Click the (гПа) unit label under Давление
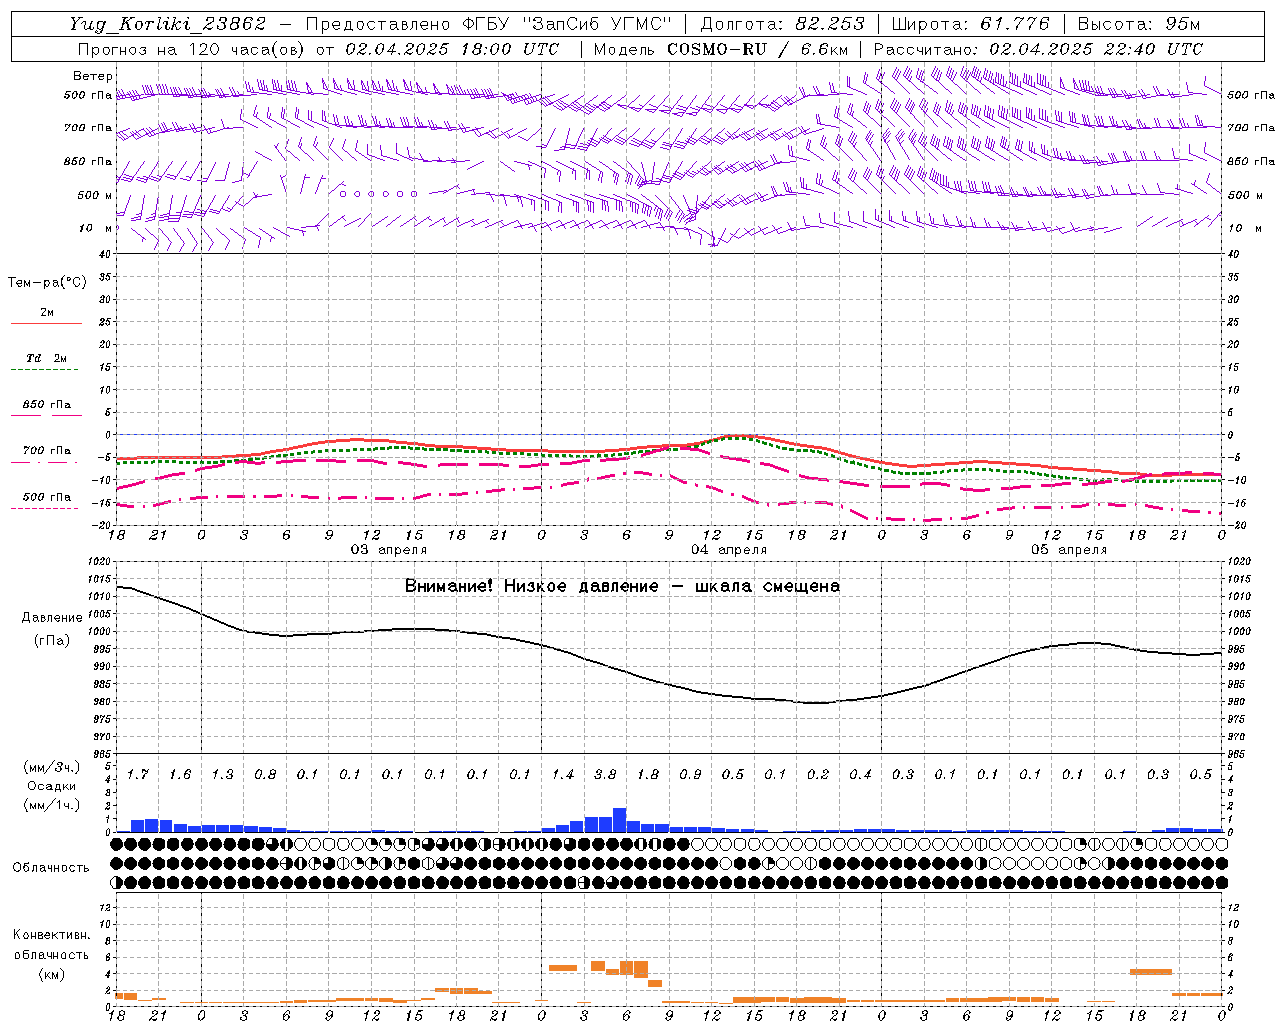Screen dimensions: 1280x1024 tap(52, 641)
